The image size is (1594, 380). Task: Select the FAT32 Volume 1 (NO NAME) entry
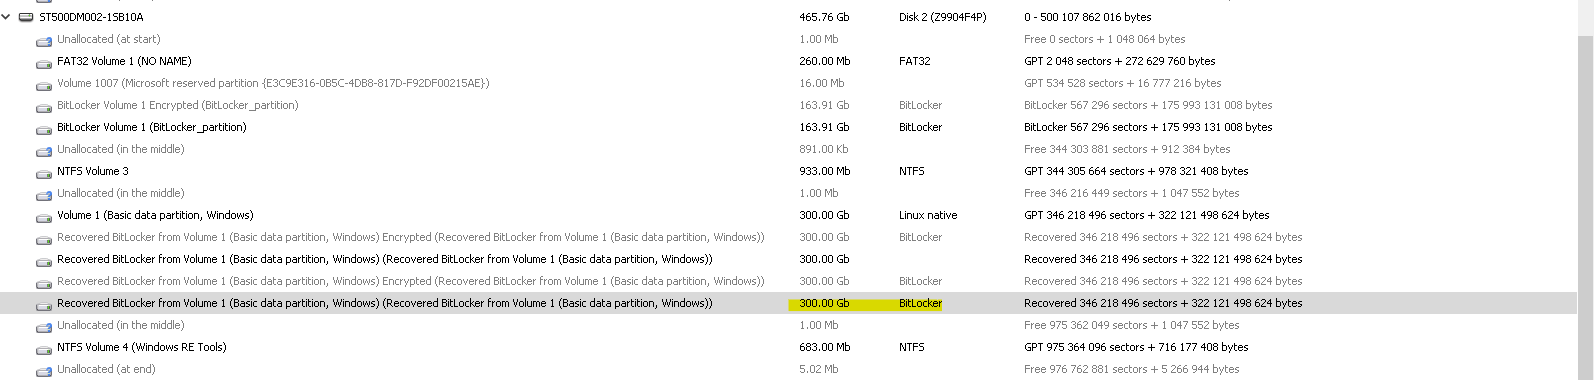[124, 61]
